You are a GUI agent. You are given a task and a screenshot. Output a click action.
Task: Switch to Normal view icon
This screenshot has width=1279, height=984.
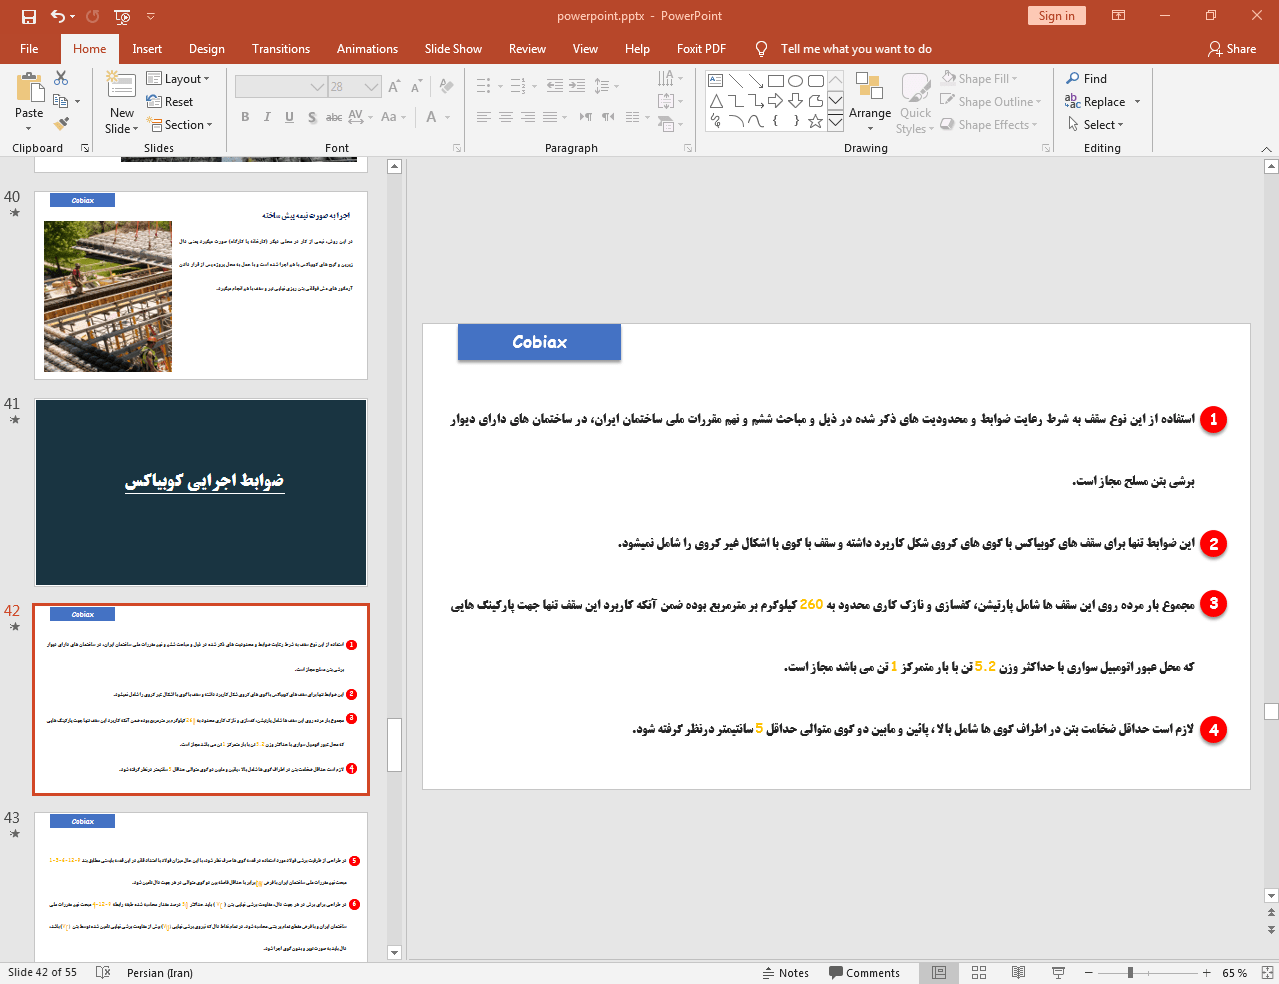point(939,973)
